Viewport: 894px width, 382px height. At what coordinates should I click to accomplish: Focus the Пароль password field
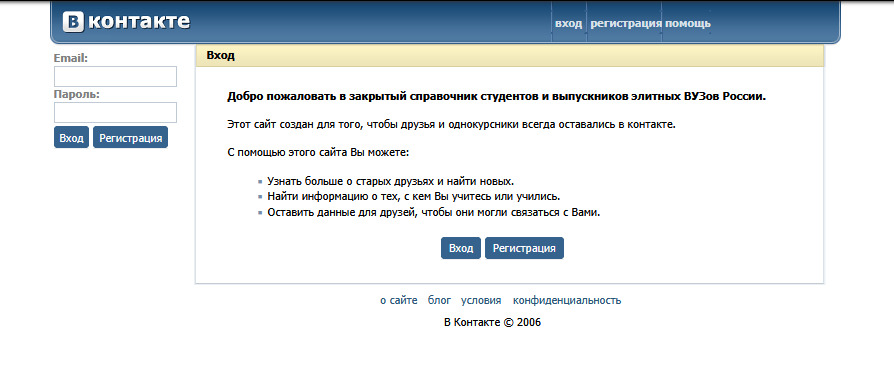(115, 112)
